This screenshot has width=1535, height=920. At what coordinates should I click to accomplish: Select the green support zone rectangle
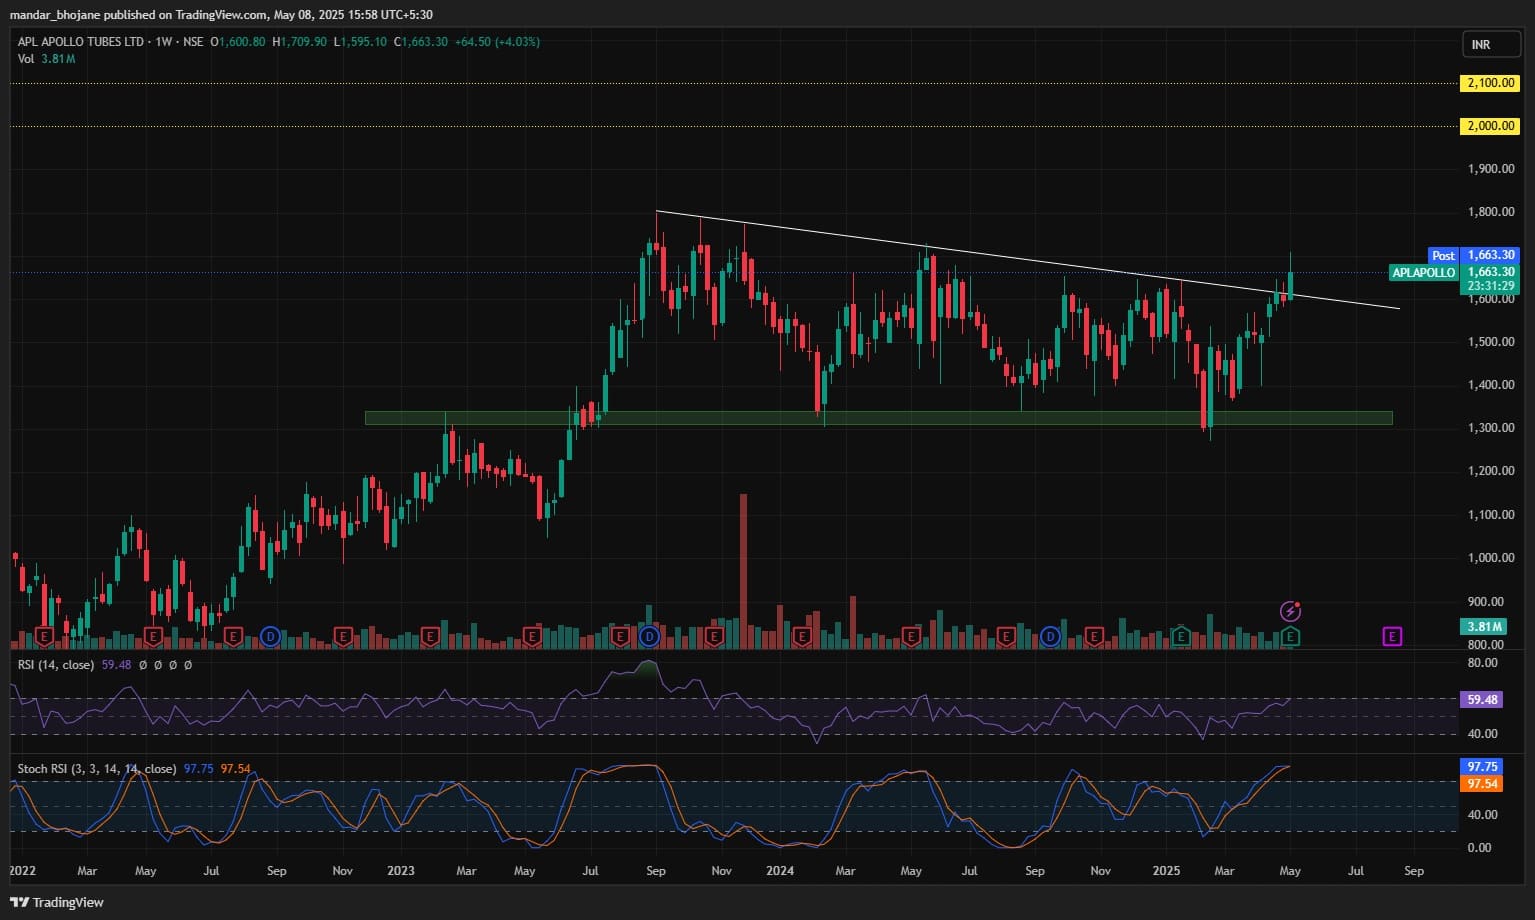pyautogui.click(x=878, y=418)
